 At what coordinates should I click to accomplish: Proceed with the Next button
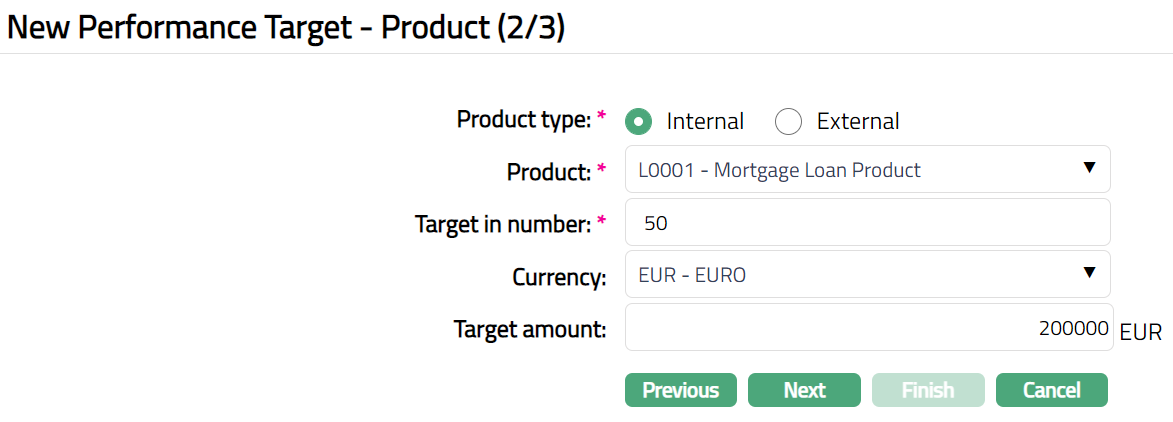click(804, 390)
